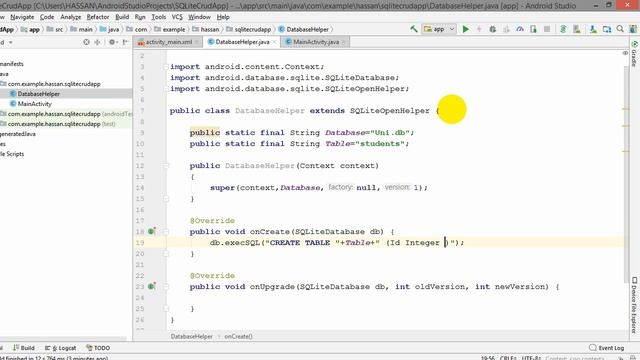Open the Tools menu
Viewport: 640px width, 360px height.
click(159, 17)
